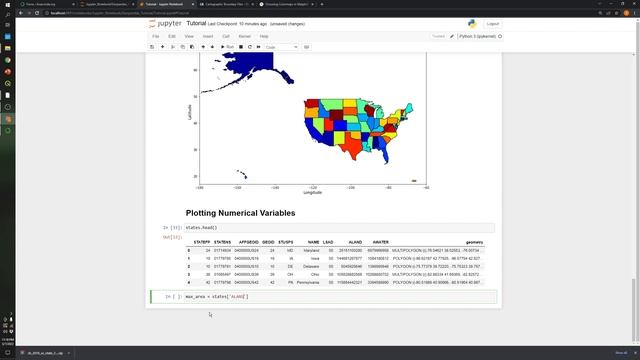Switch to the Cartographic Boundary Files browser tab
The height and width of the screenshot is (360, 640).
click(x=227, y=4)
